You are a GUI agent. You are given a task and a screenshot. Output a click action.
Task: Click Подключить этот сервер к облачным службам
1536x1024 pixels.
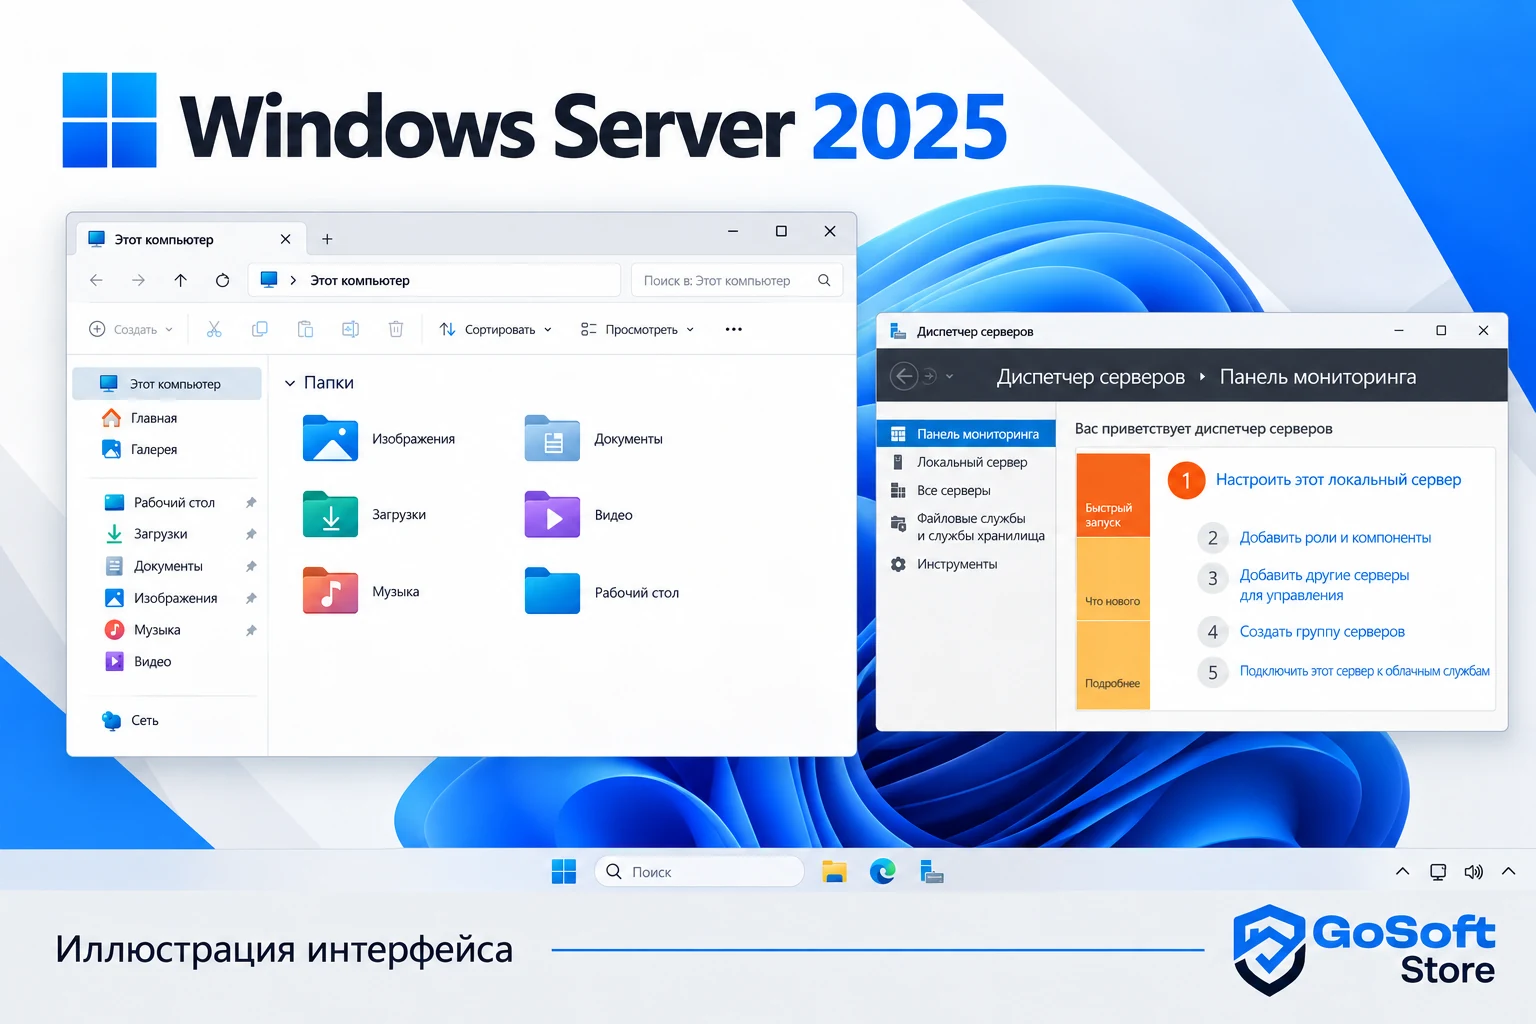point(1364,671)
